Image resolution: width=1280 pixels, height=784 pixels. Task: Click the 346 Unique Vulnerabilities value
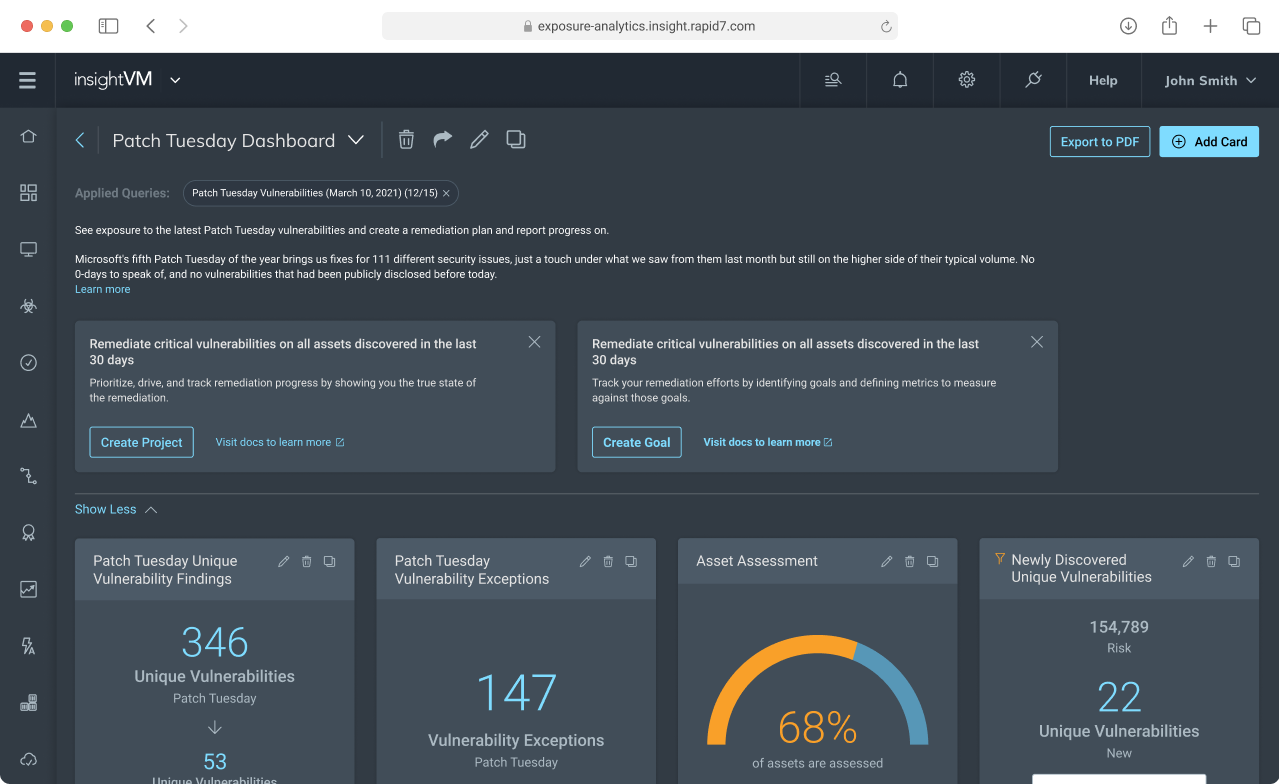point(215,642)
